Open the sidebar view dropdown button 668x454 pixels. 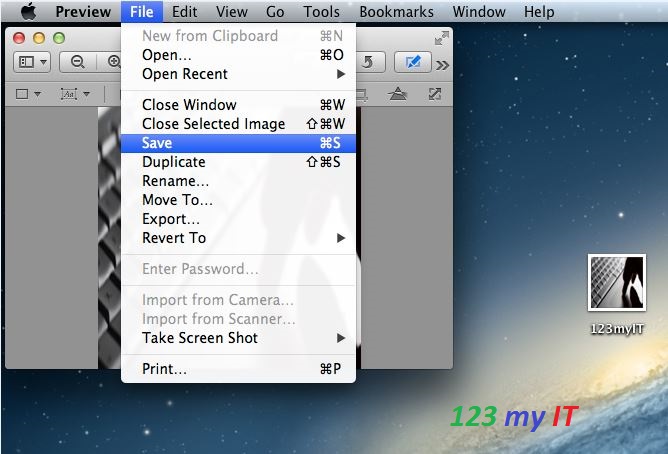(32, 62)
